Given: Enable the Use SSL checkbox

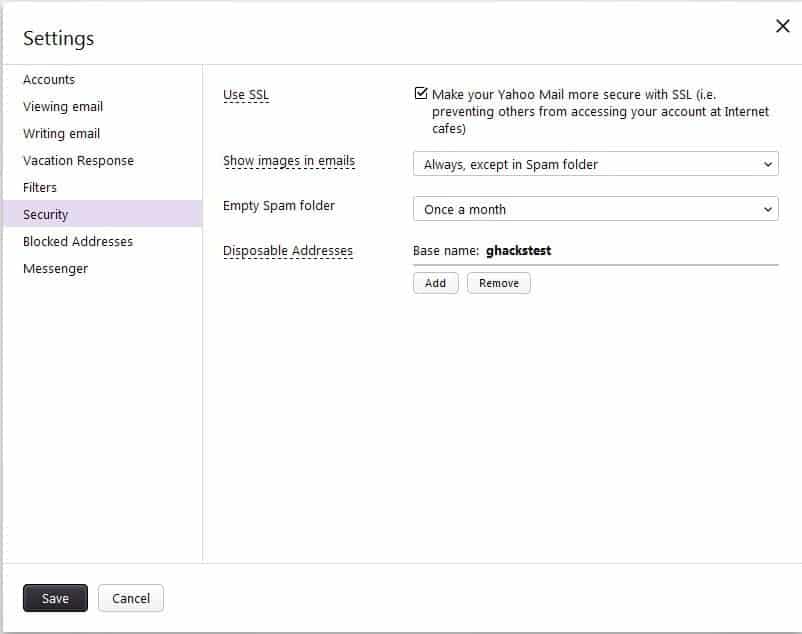Looking at the screenshot, I should coord(421,94).
